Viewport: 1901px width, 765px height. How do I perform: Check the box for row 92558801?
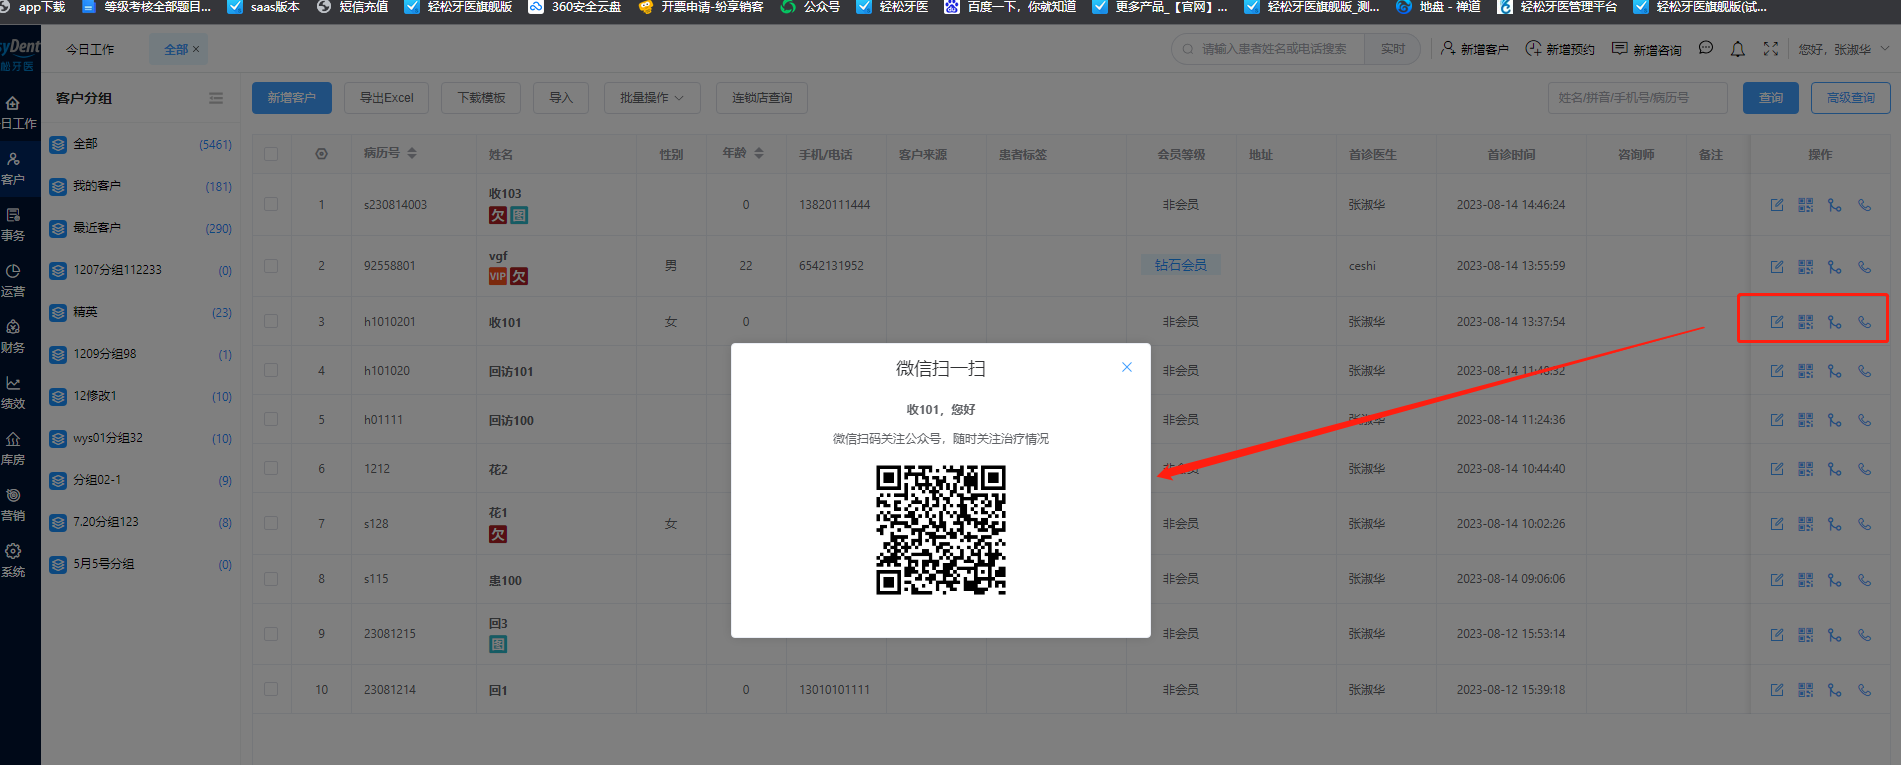click(x=271, y=266)
